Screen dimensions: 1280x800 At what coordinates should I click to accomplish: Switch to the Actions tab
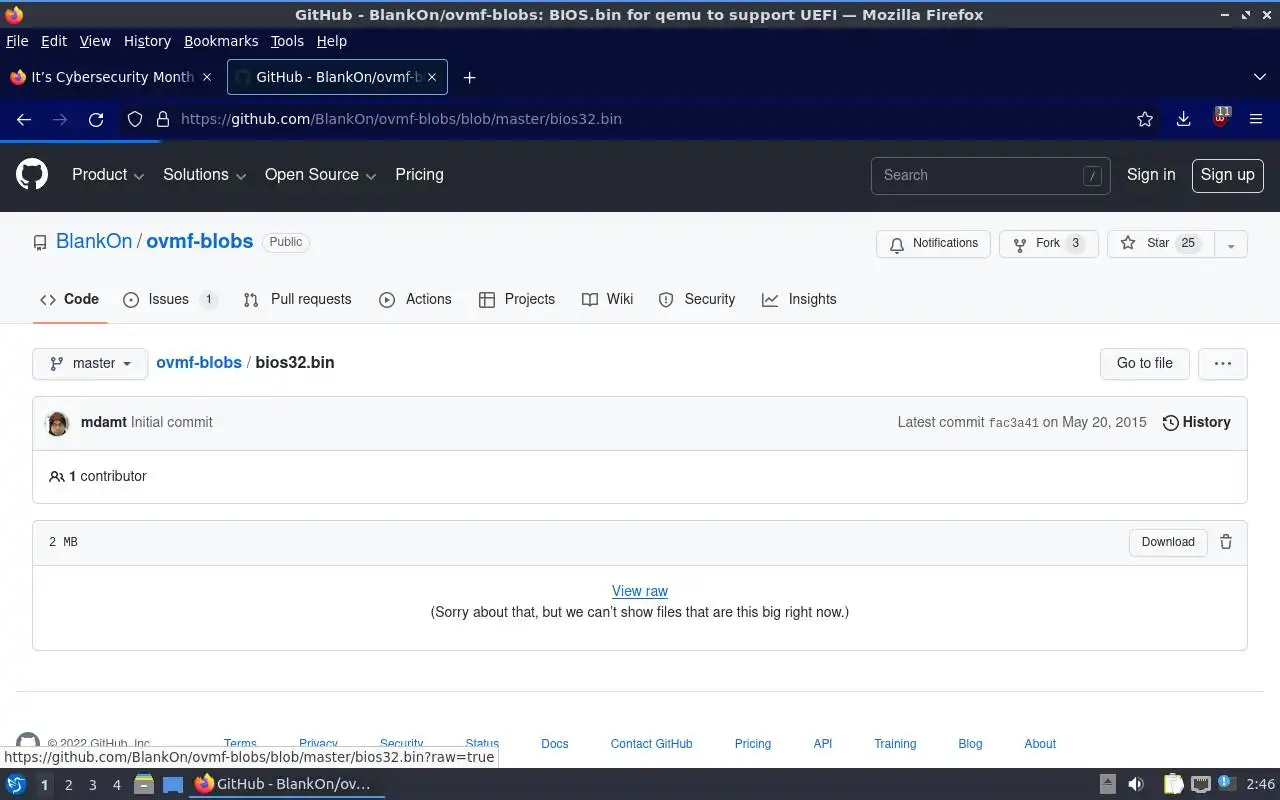click(415, 299)
